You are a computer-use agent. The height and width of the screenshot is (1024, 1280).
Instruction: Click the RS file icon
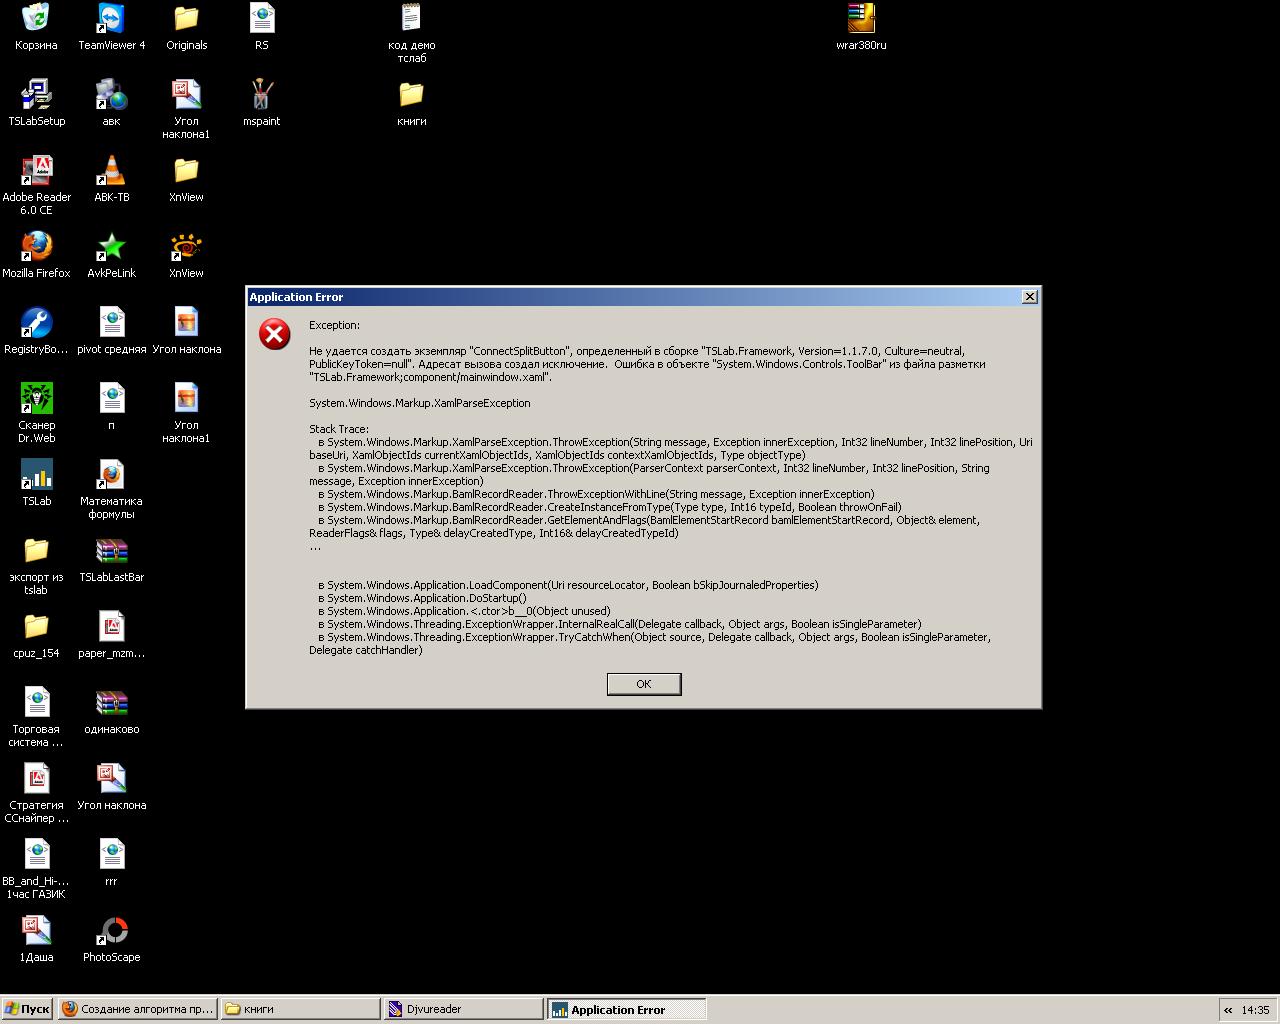click(x=261, y=27)
